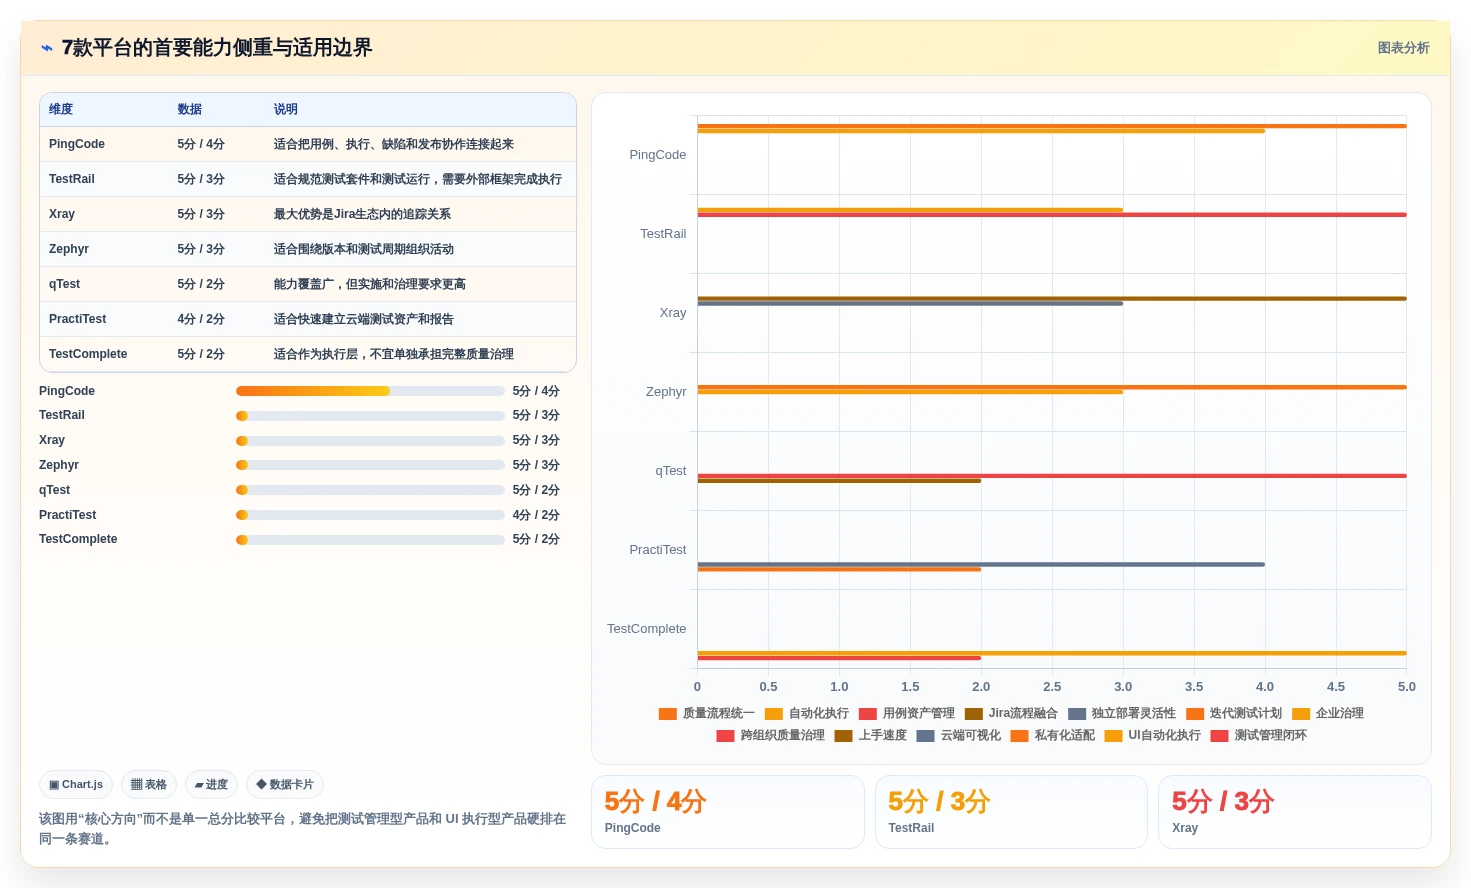Toggle the 云端可视化 legend swatch
The image size is (1471, 888).
tap(926, 736)
